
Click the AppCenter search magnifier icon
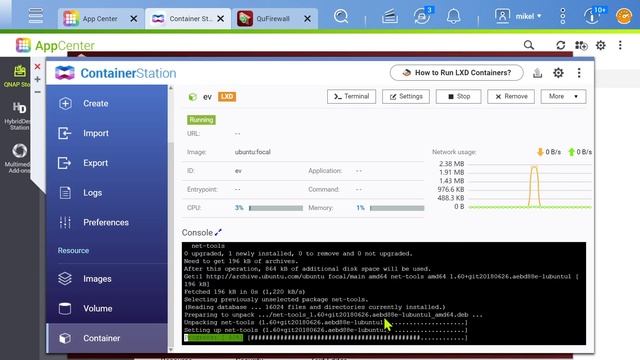tap(529, 45)
